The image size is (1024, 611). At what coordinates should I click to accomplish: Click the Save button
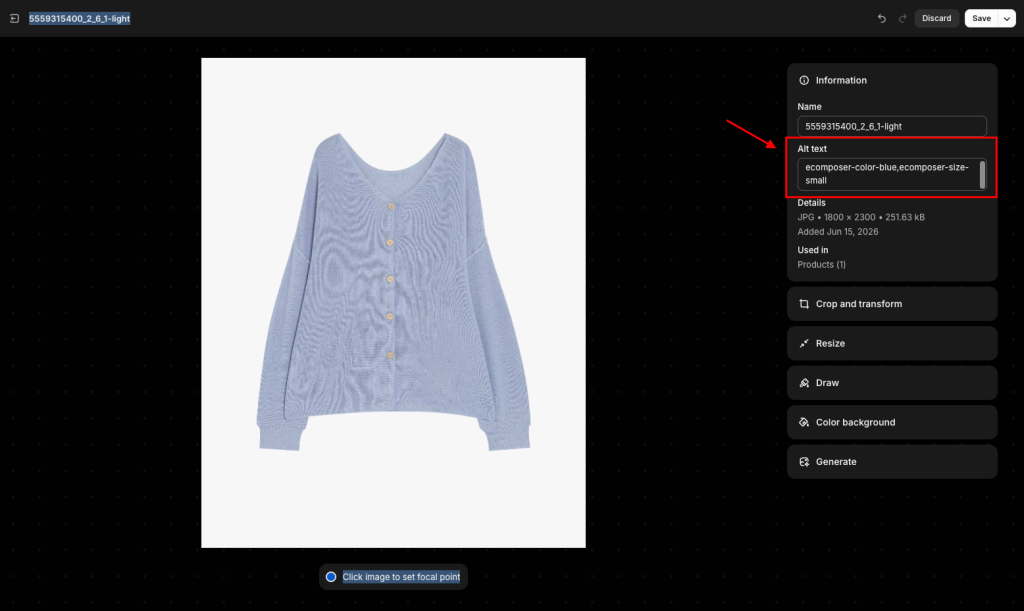tap(982, 18)
